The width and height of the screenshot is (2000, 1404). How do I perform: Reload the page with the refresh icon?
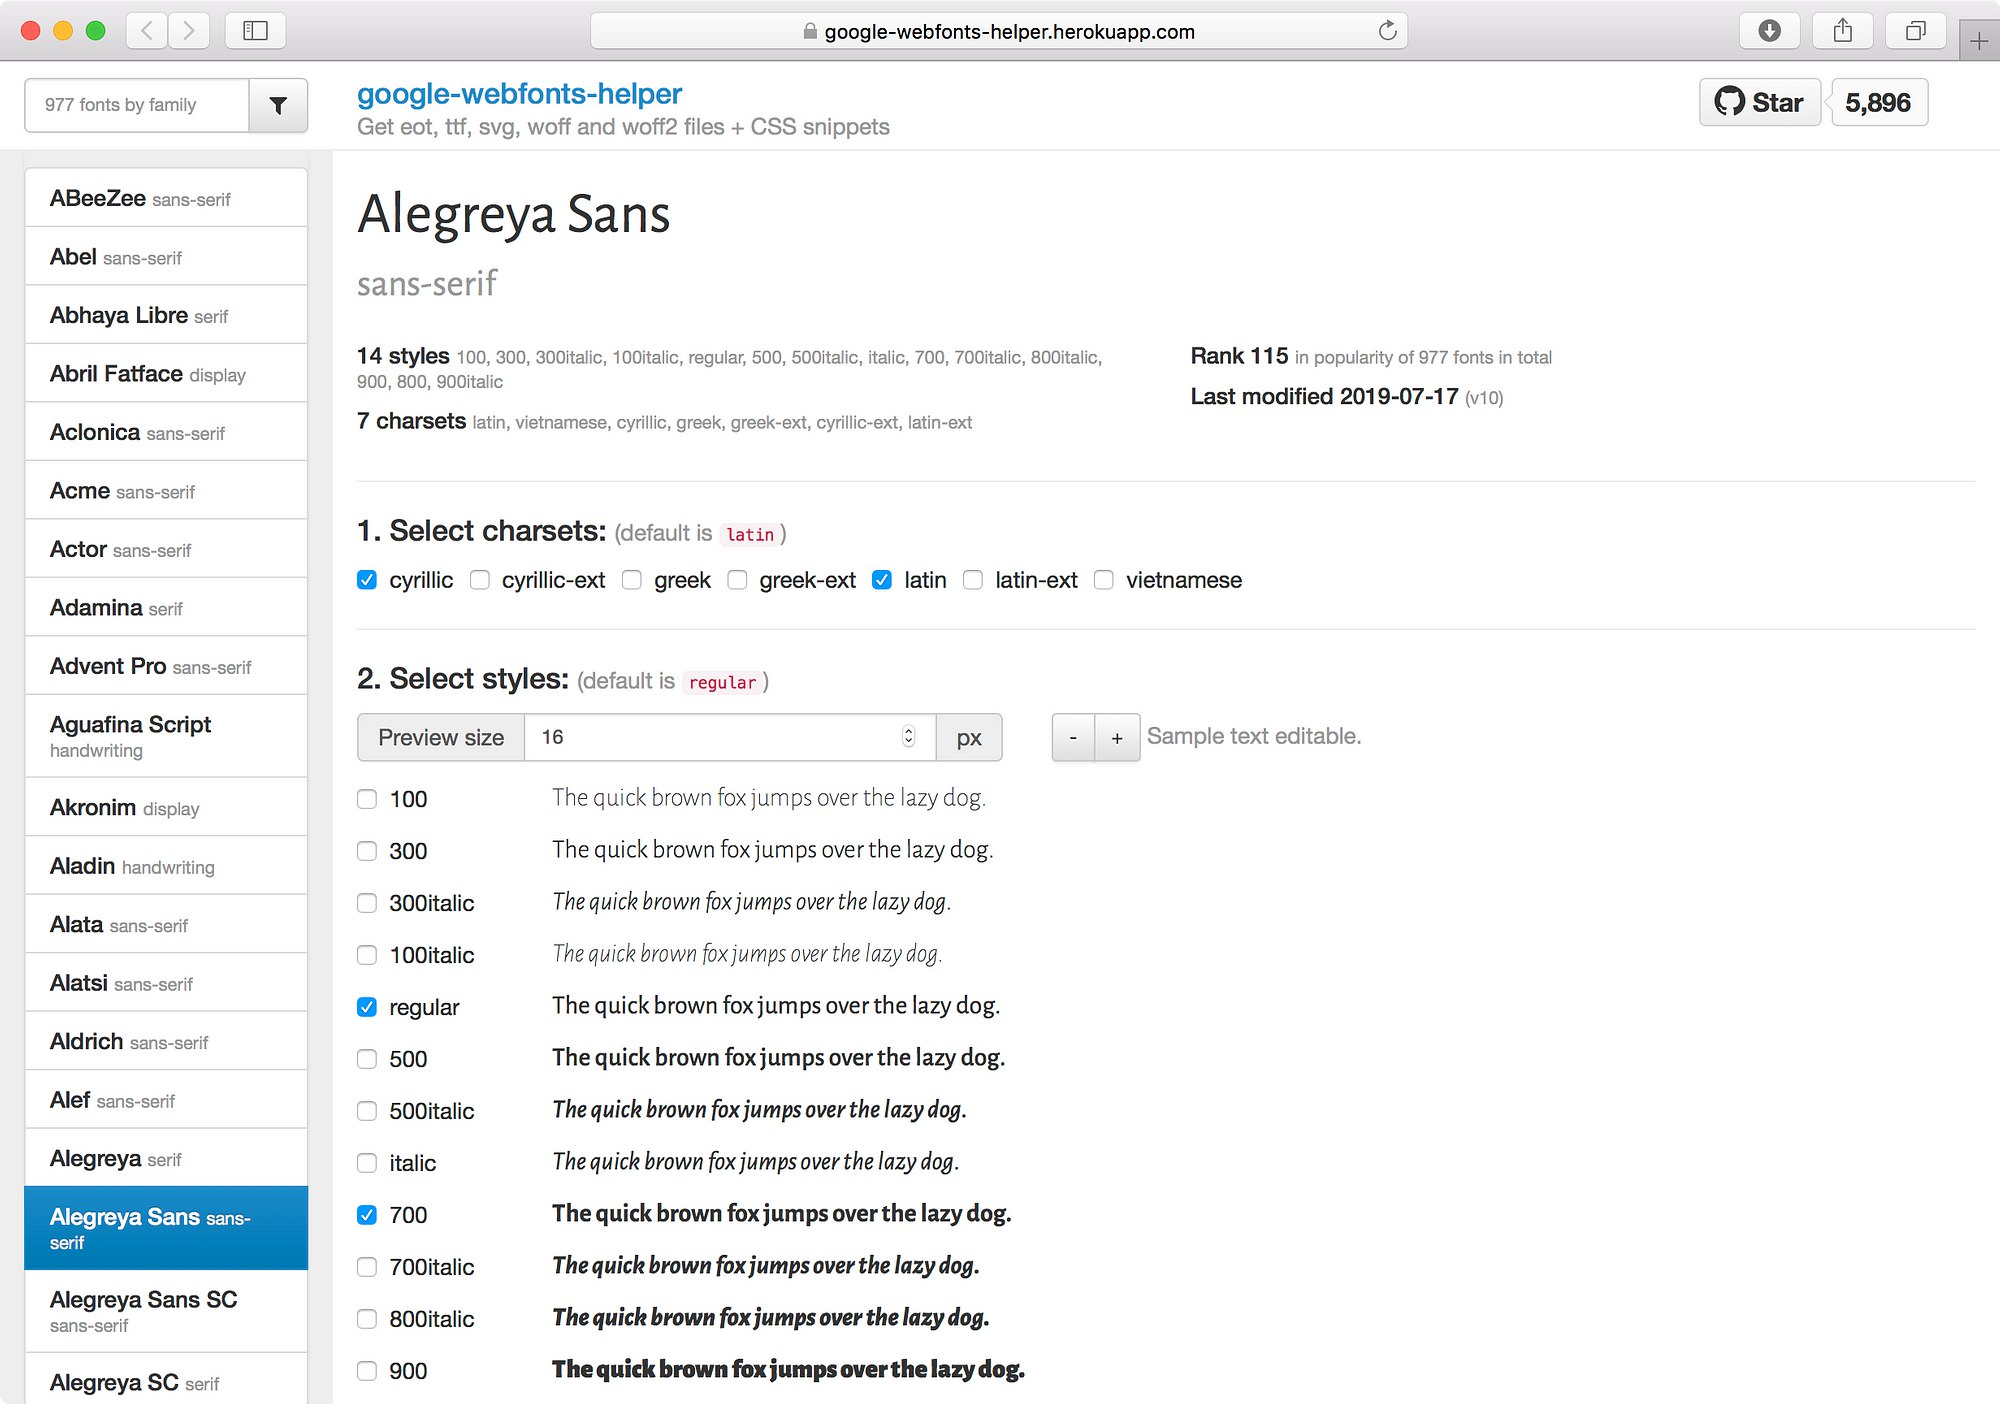1387,31
